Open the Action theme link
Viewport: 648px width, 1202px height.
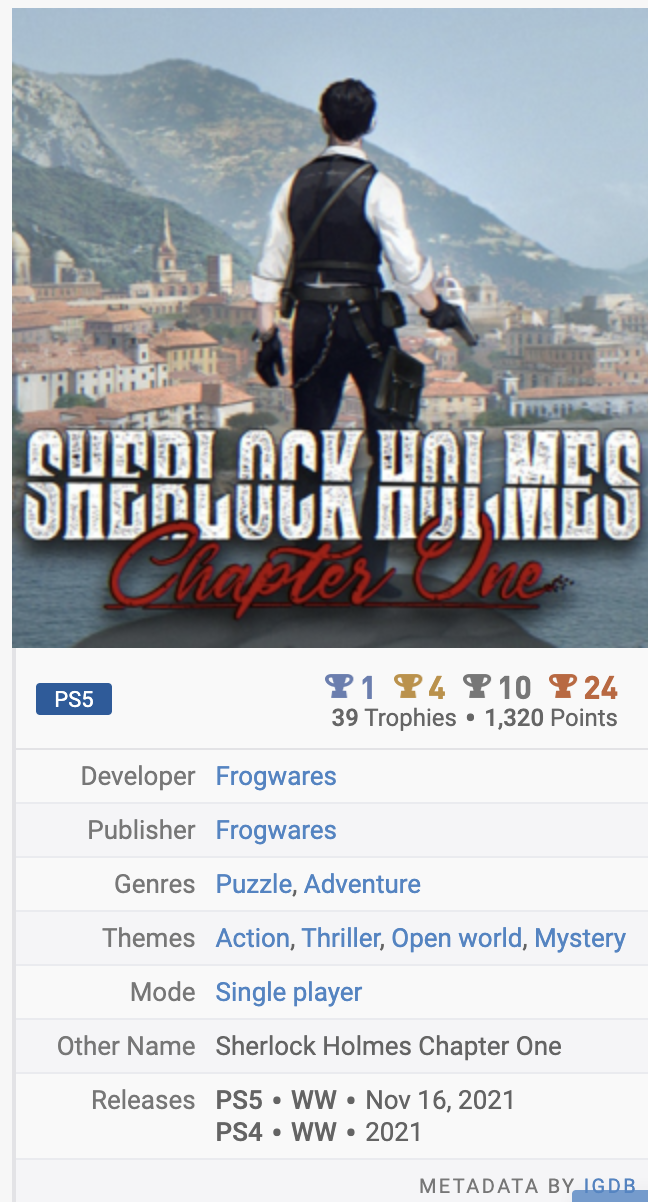click(x=253, y=938)
